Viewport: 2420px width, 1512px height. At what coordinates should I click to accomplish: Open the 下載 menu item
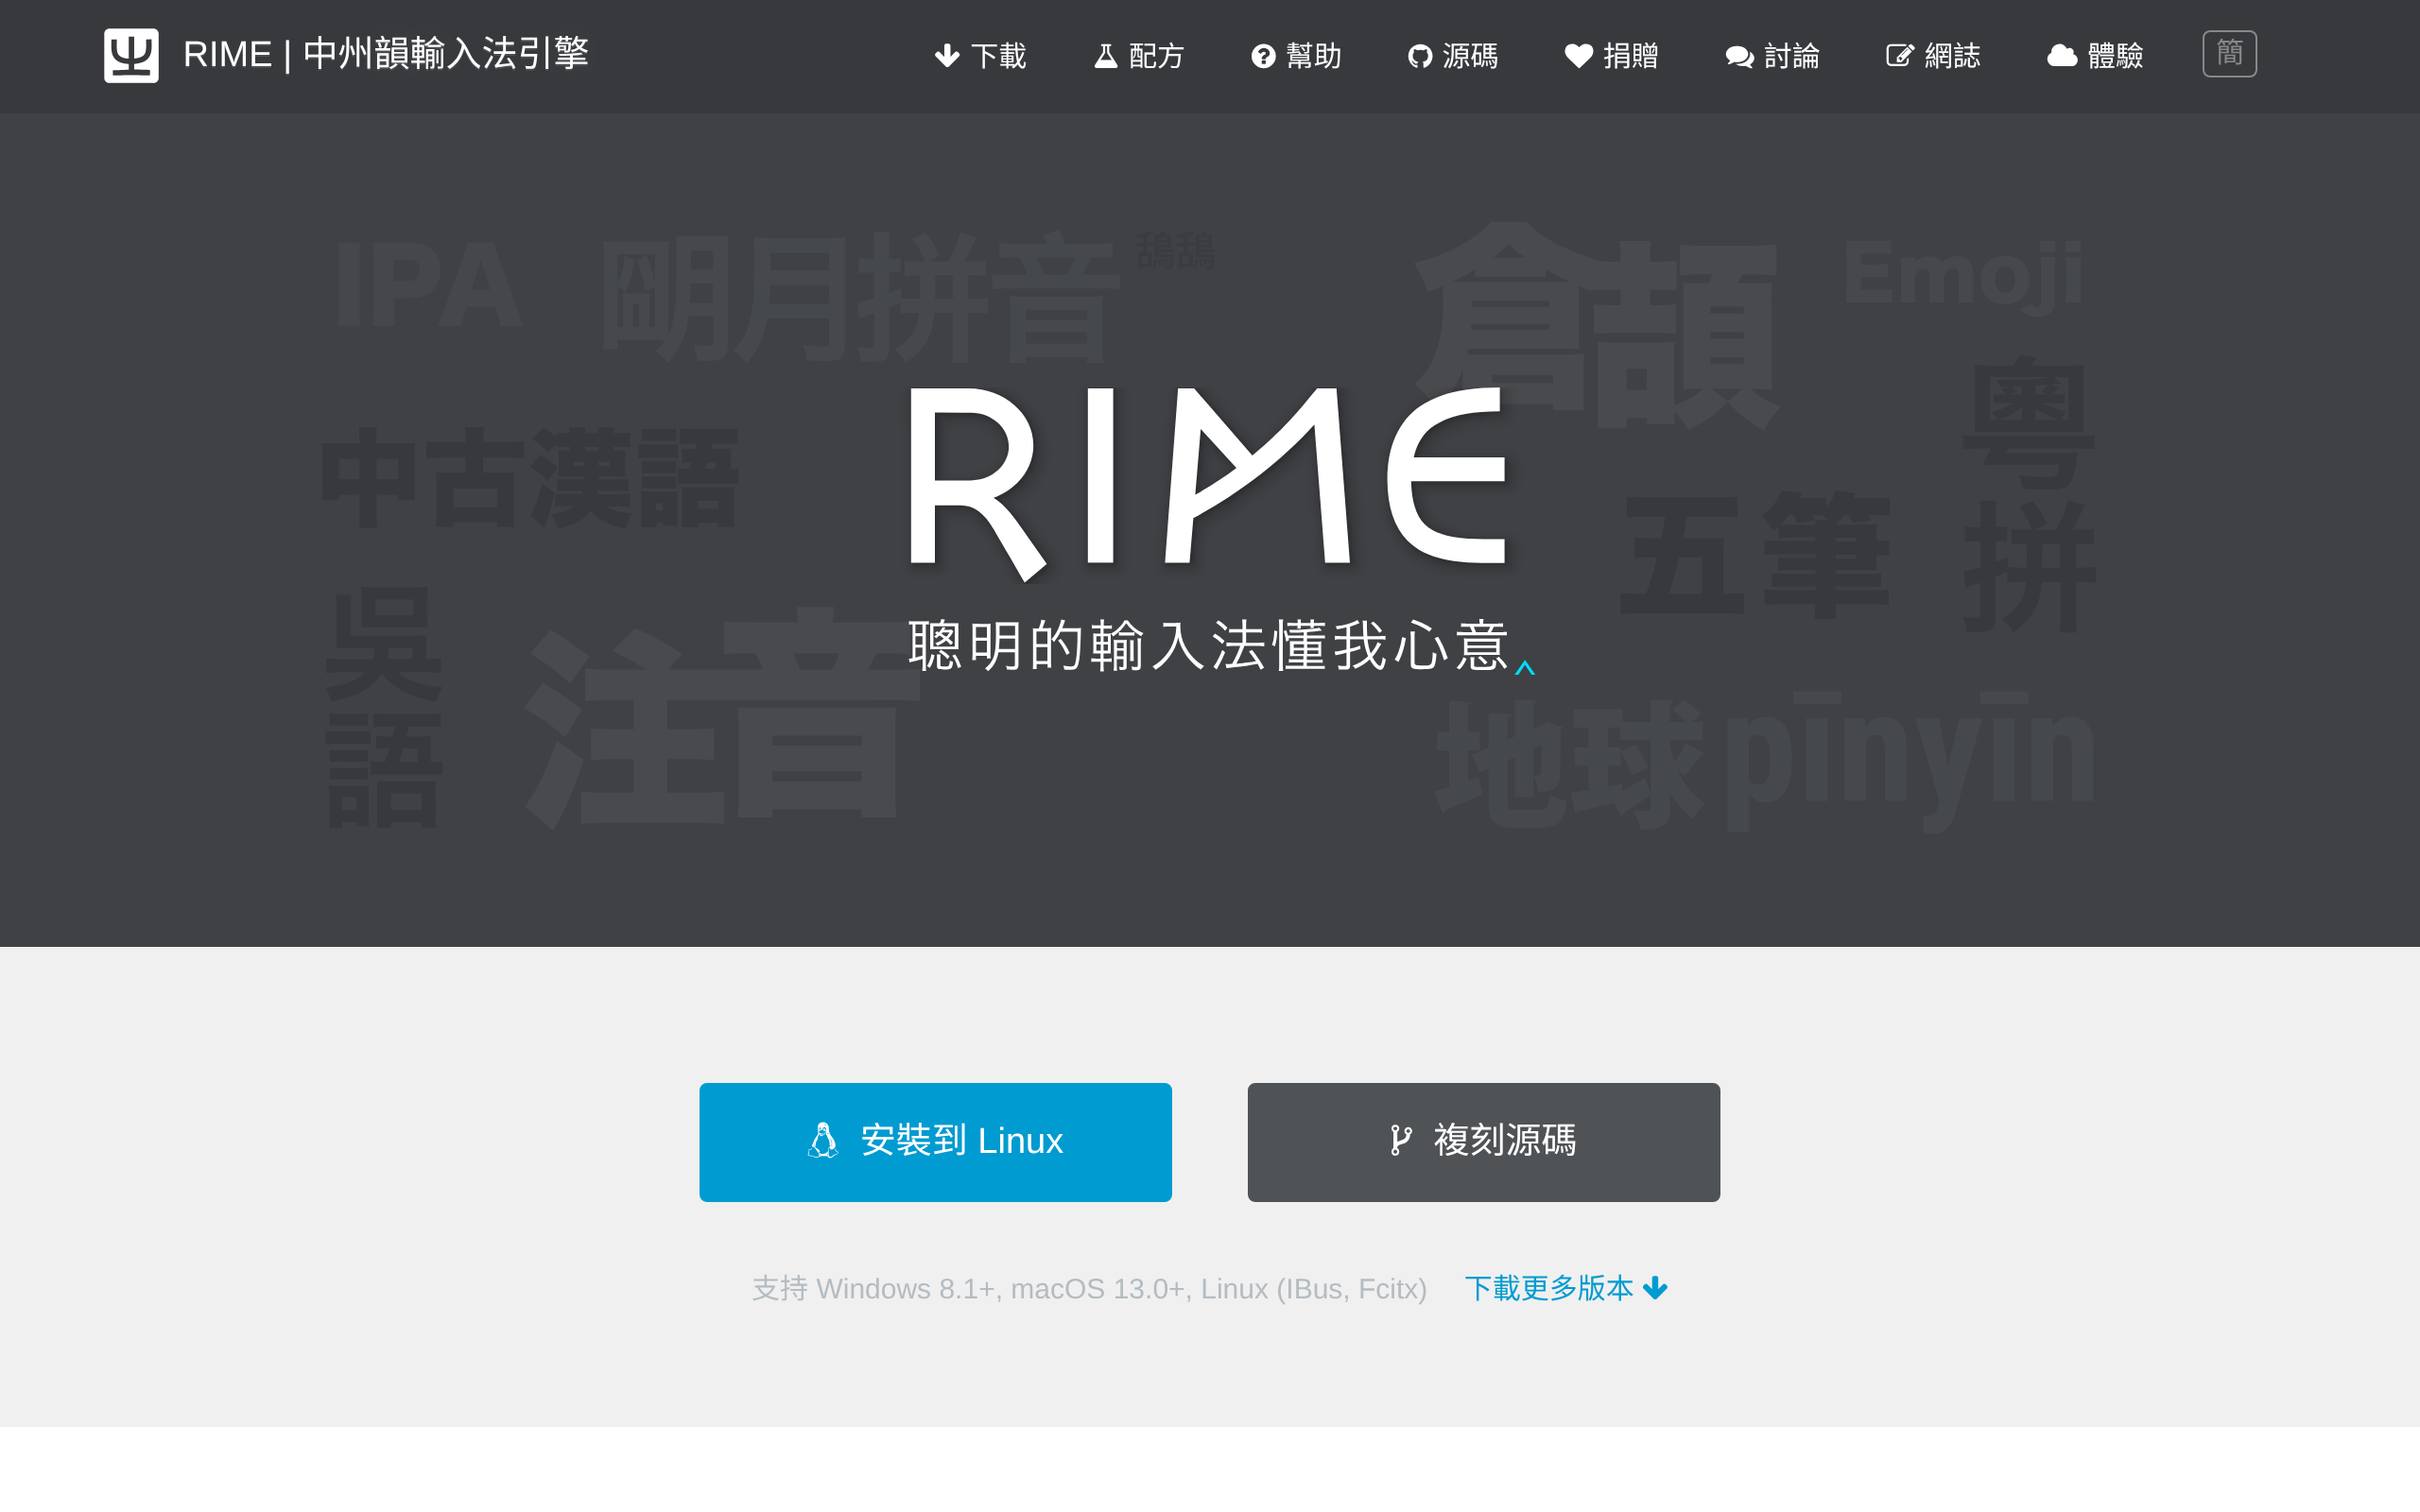click(980, 56)
